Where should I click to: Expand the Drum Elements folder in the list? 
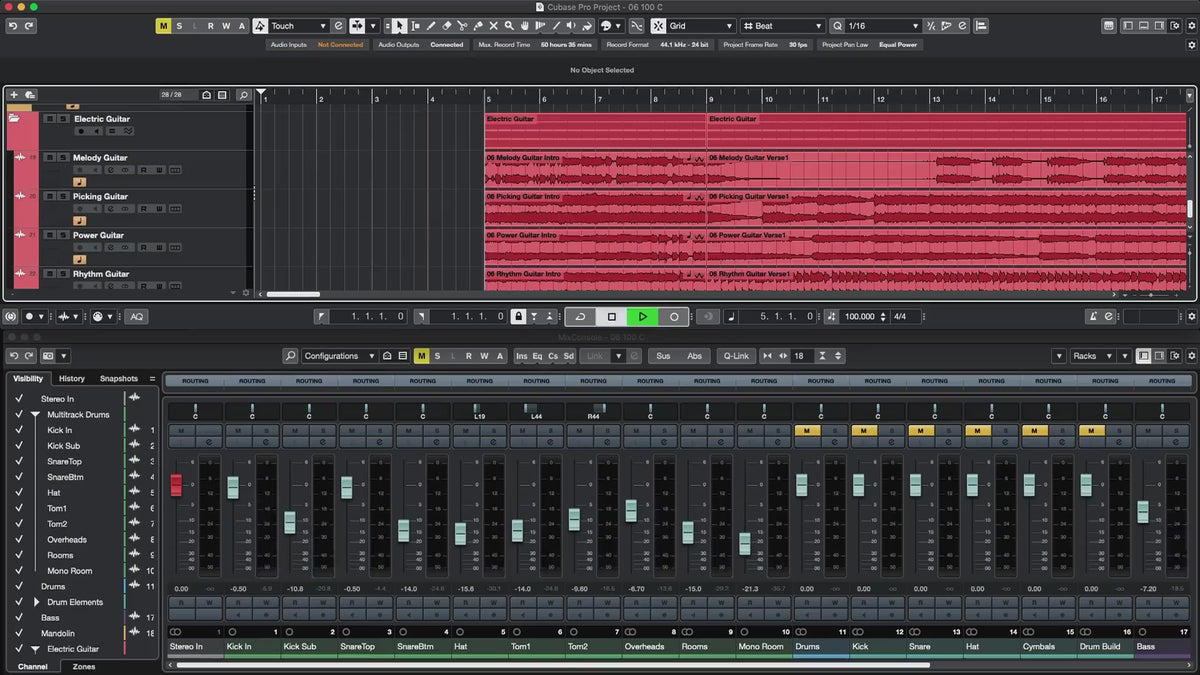(x=37, y=602)
